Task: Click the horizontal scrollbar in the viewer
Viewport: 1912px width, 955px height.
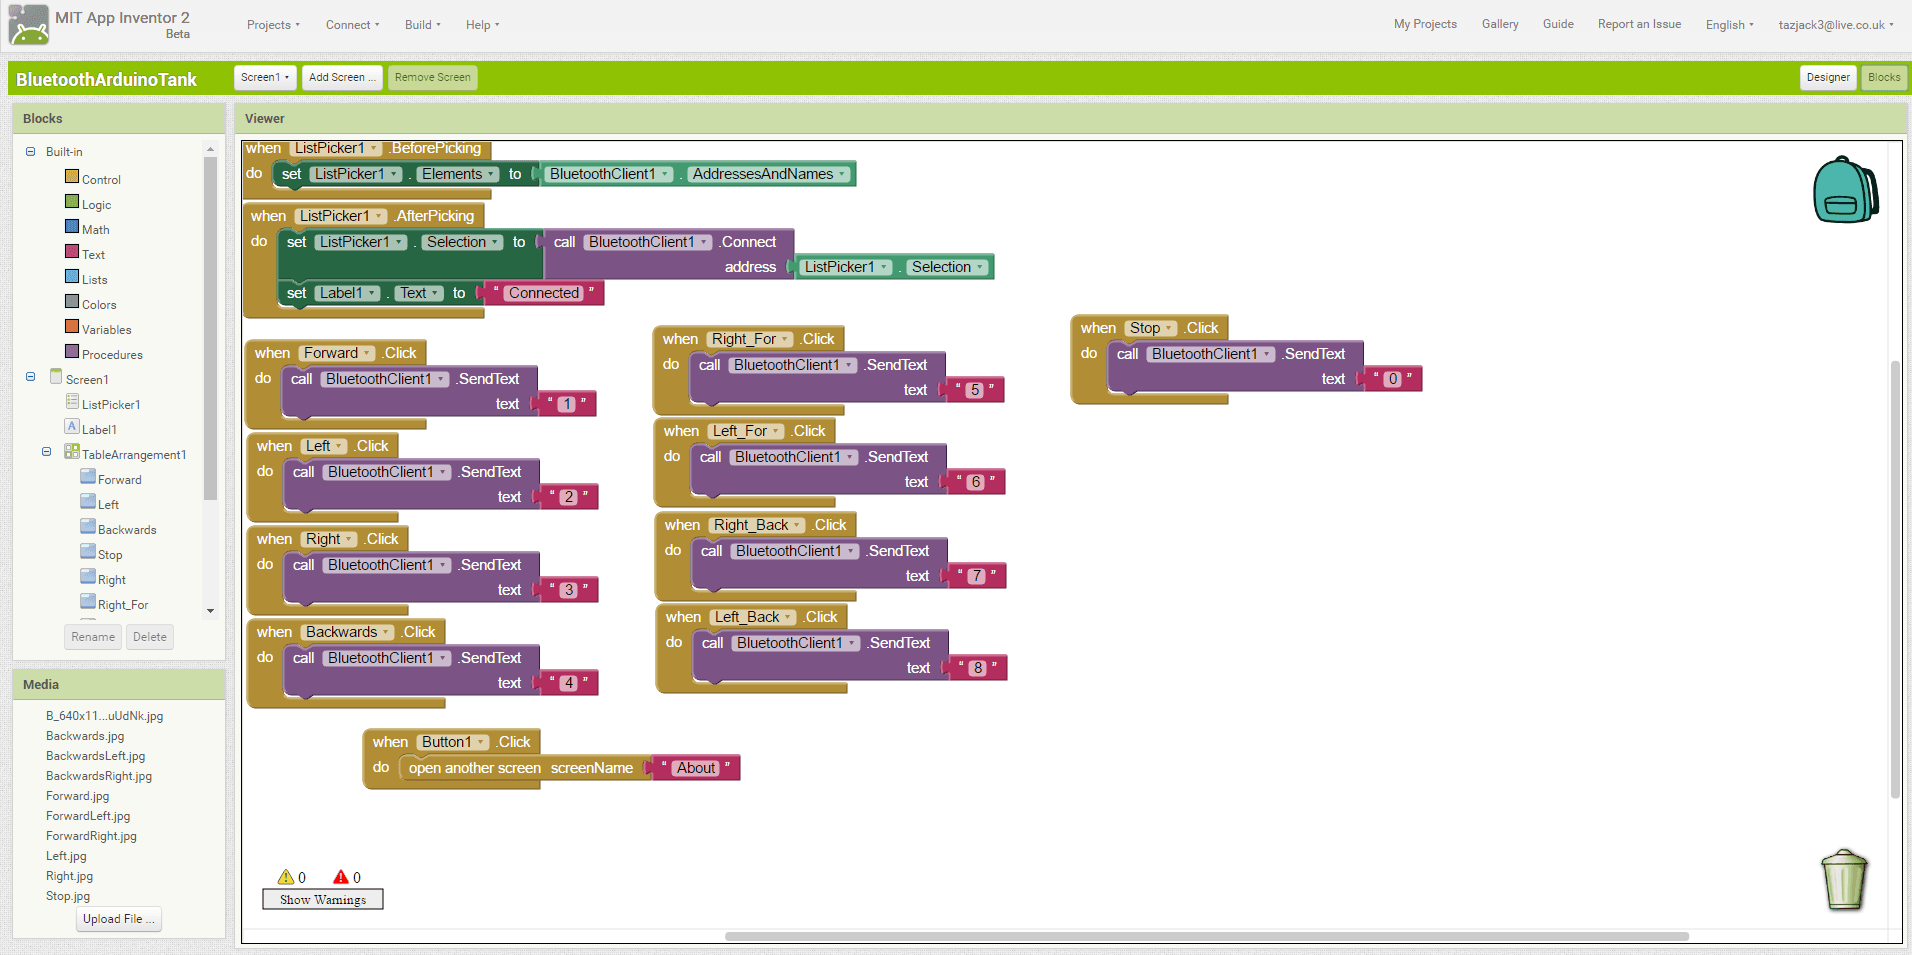Action: [x=1206, y=937]
